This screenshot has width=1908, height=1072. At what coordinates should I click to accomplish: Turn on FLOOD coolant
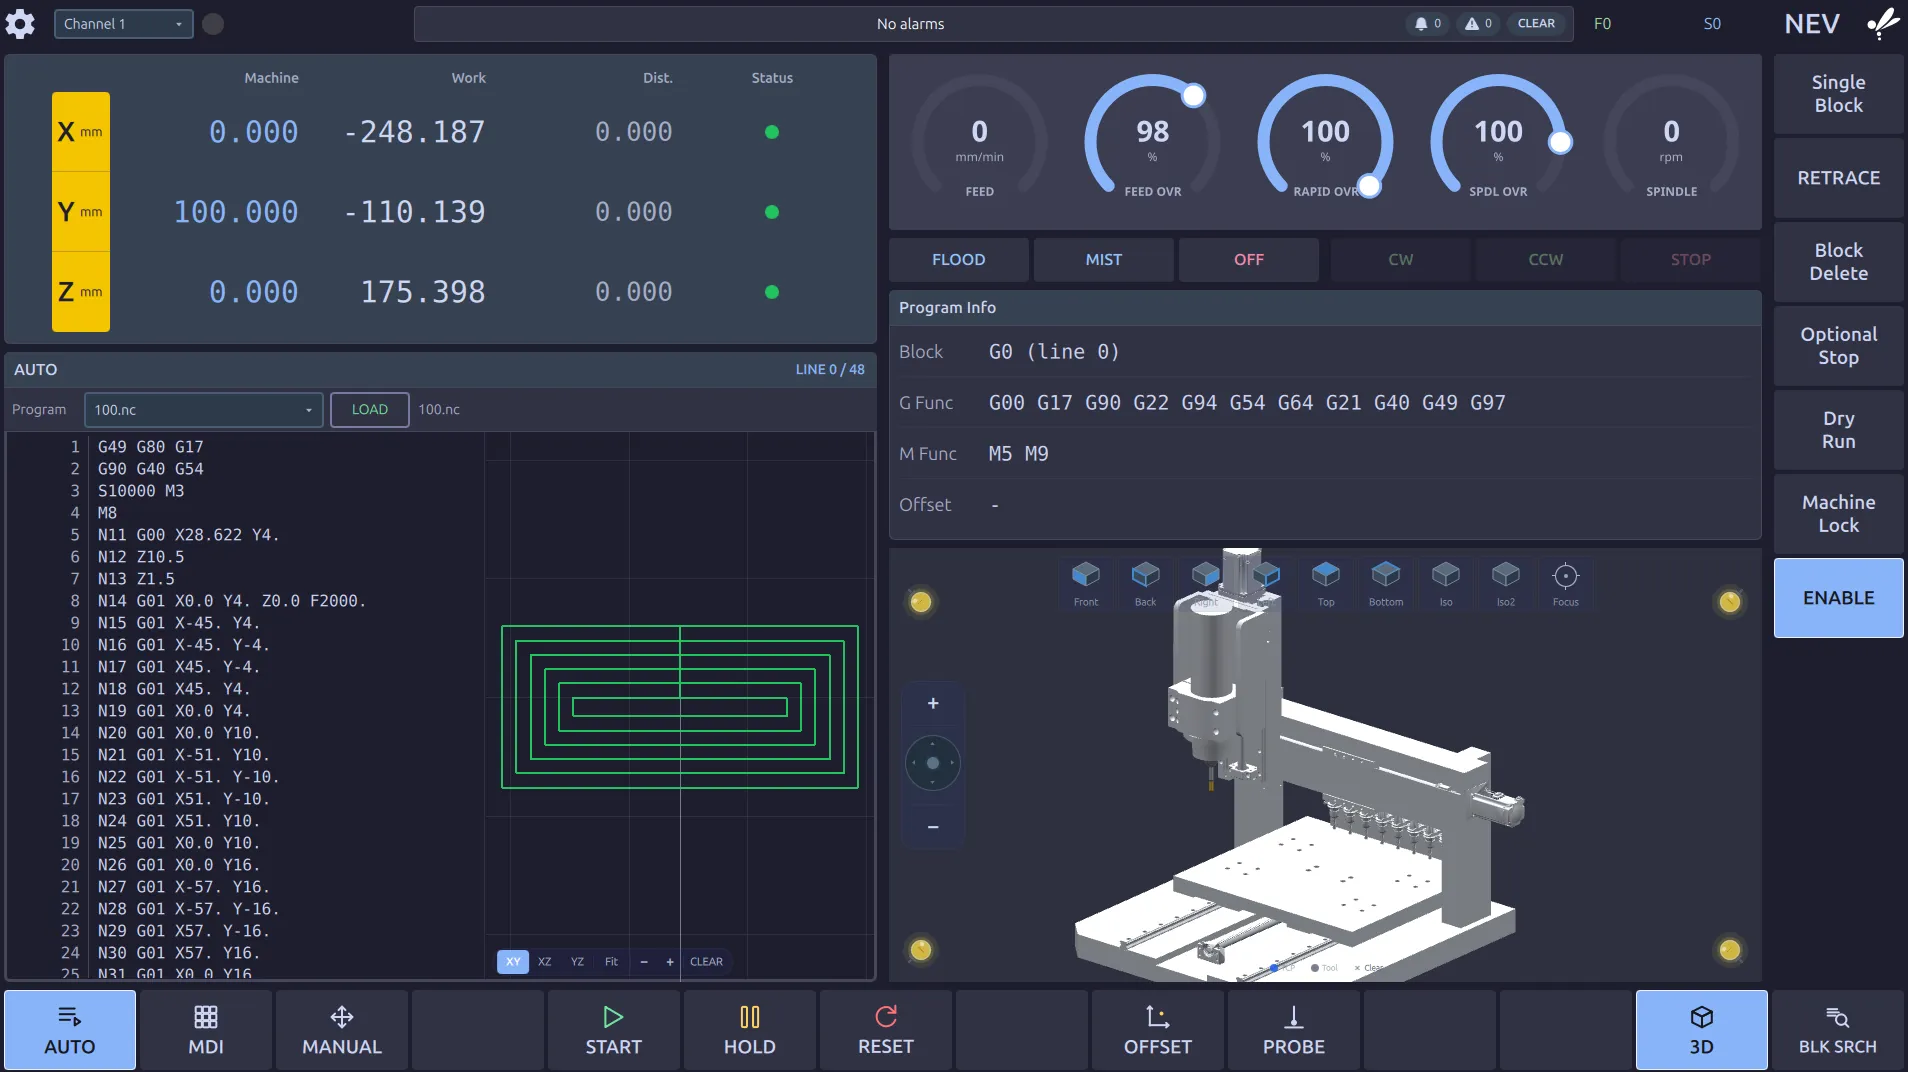pyautogui.click(x=959, y=260)
